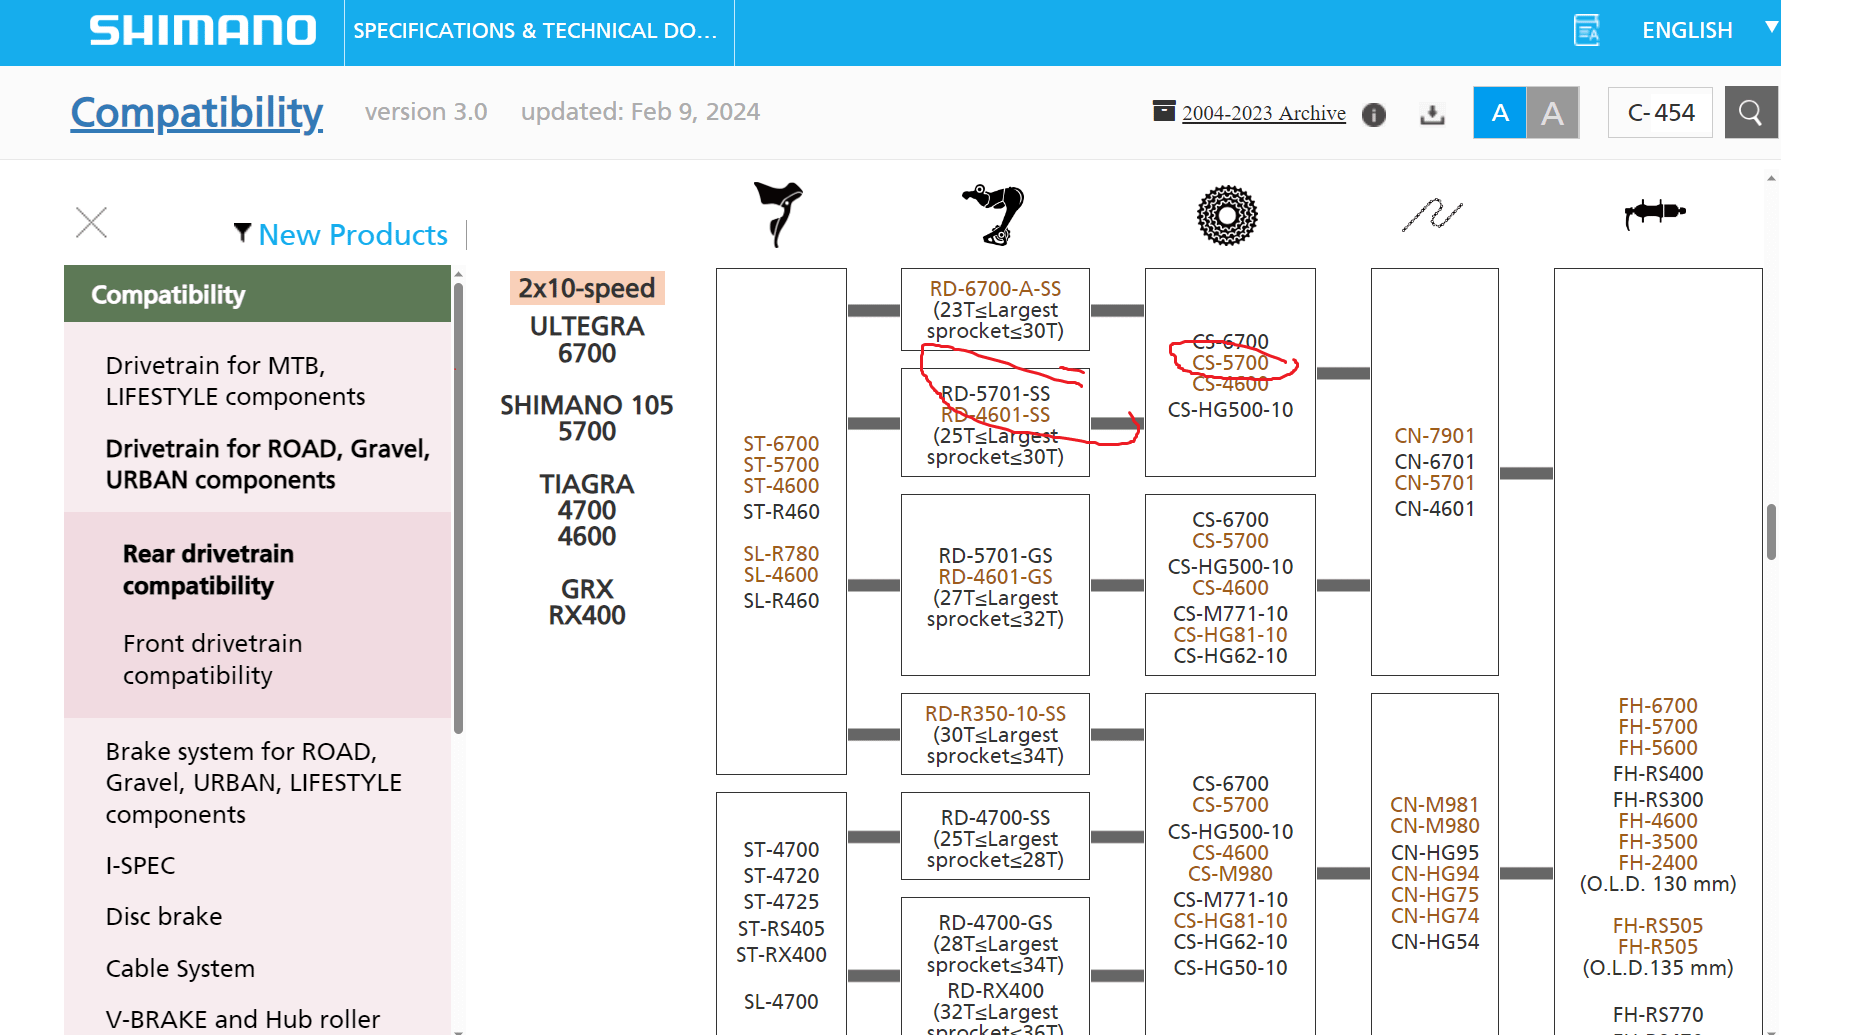Select the smaller font size A button

[x=1500, y=112]
